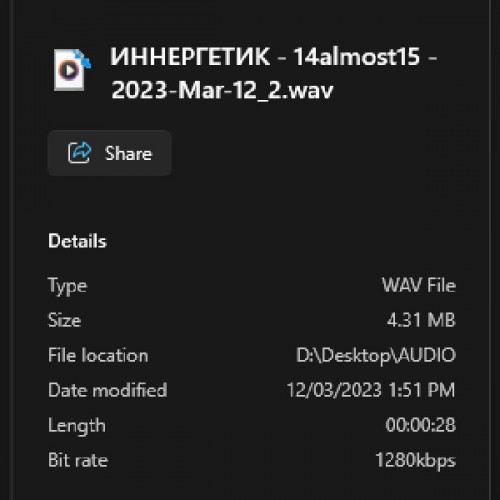This screenshot has height=500, width=500.
Task: Click the WAV media file icon
Action: (x=72, y=70)
